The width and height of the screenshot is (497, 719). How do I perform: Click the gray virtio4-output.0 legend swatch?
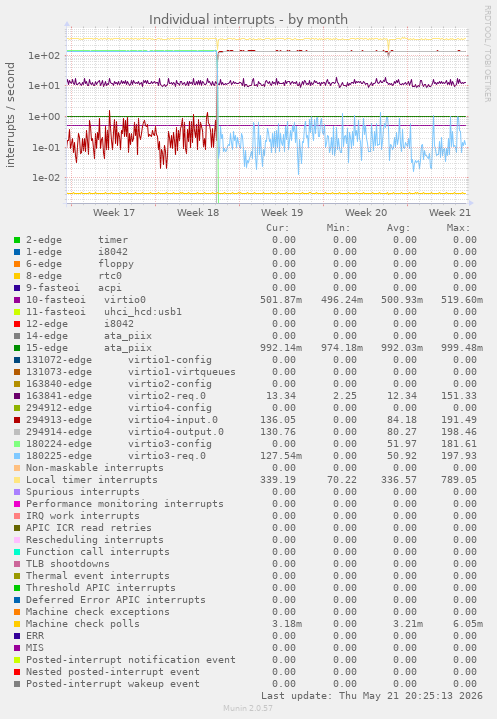[x=17, y=432]
